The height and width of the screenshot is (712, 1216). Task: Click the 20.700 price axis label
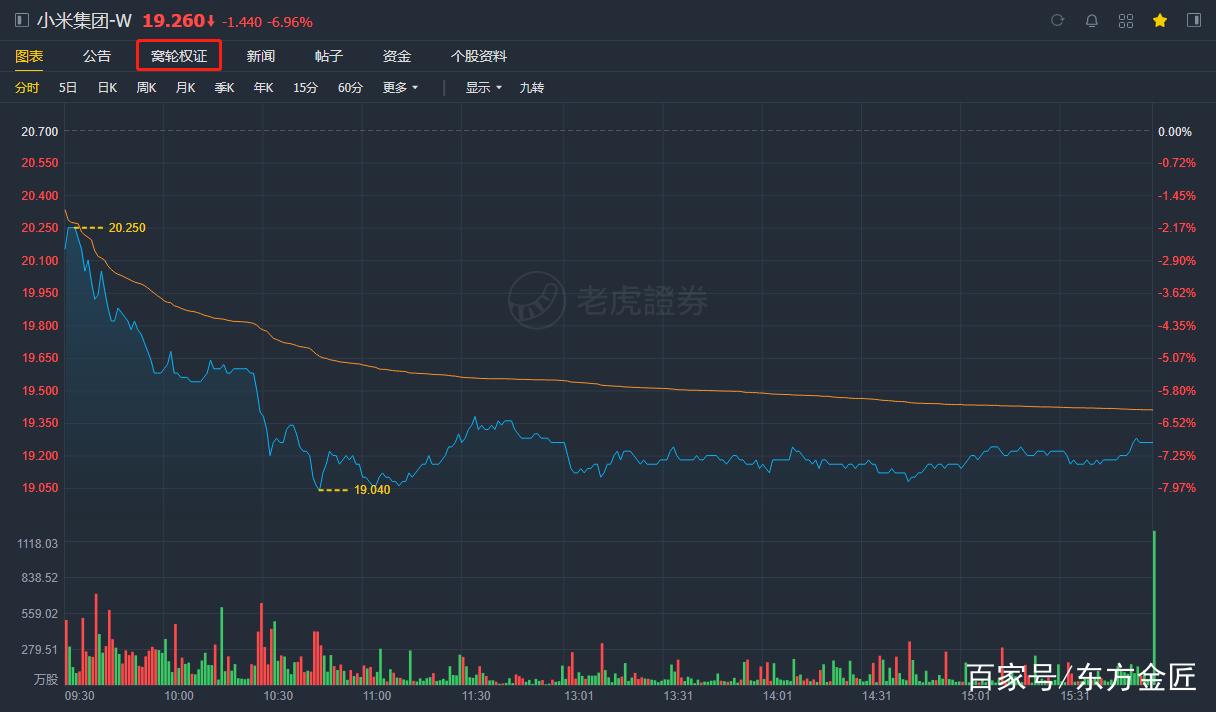(x=40, y=132)
